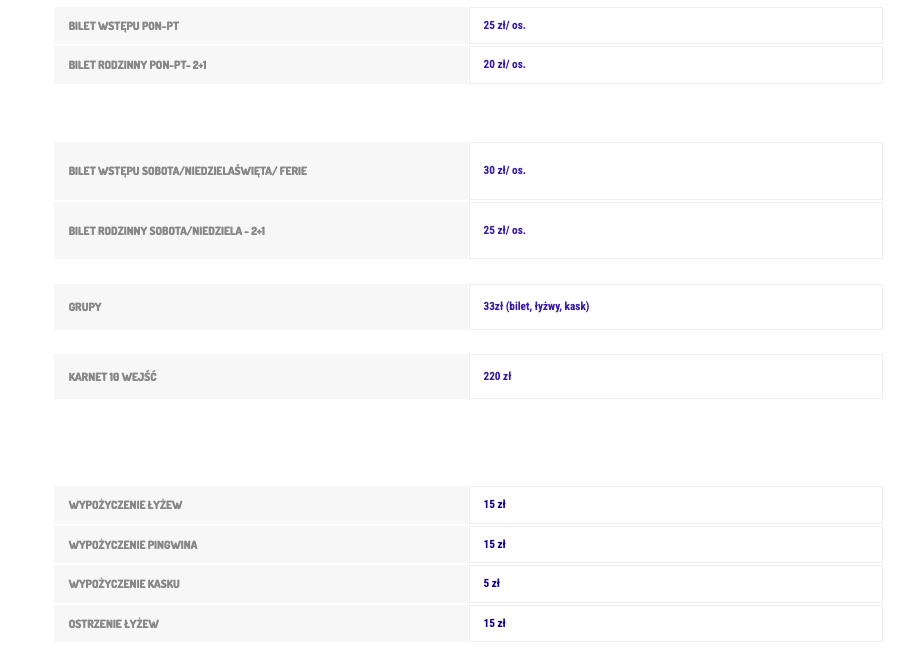Select the skate rental '15 zł' price
The image size is (922, 659).
[494, 505]
